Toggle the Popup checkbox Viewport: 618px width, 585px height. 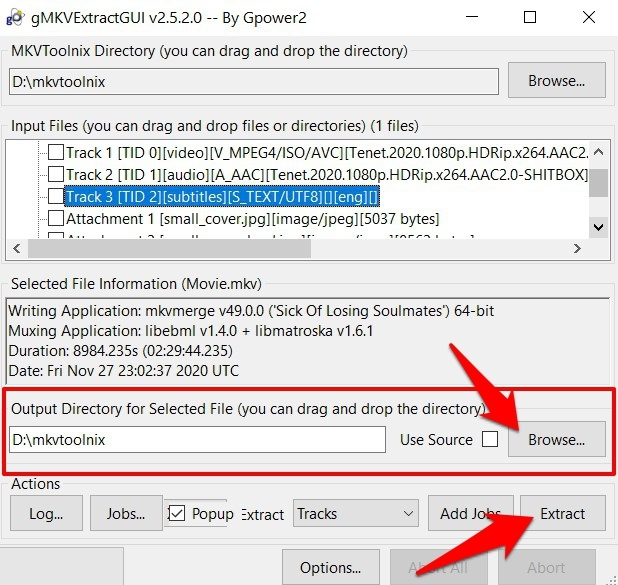pos(176,513)
